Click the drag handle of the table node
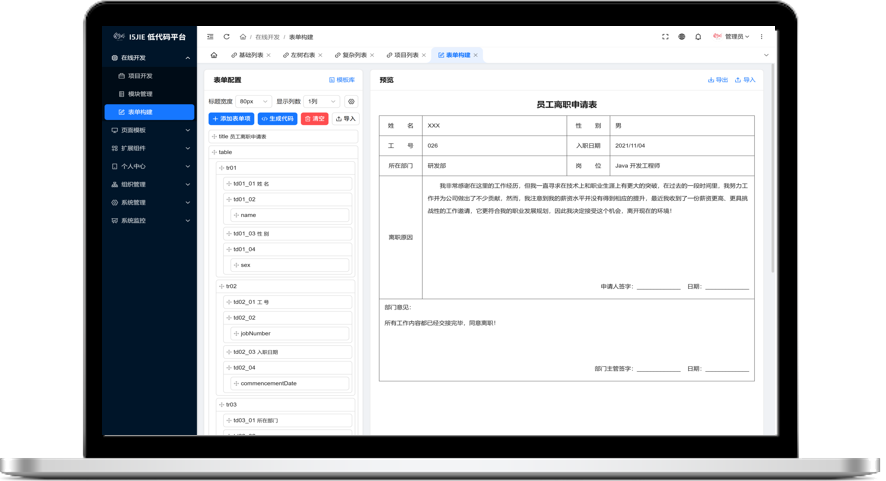The width and height of the screenshot is (886, 481). point(214,152)
